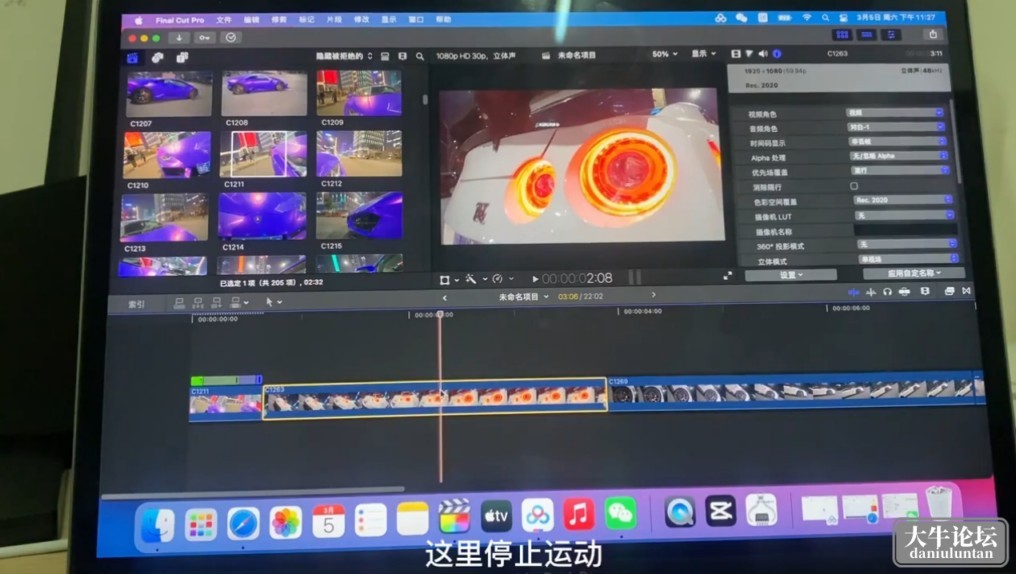
Task: Open the browser search magnifier
Action: pos(420,56)
